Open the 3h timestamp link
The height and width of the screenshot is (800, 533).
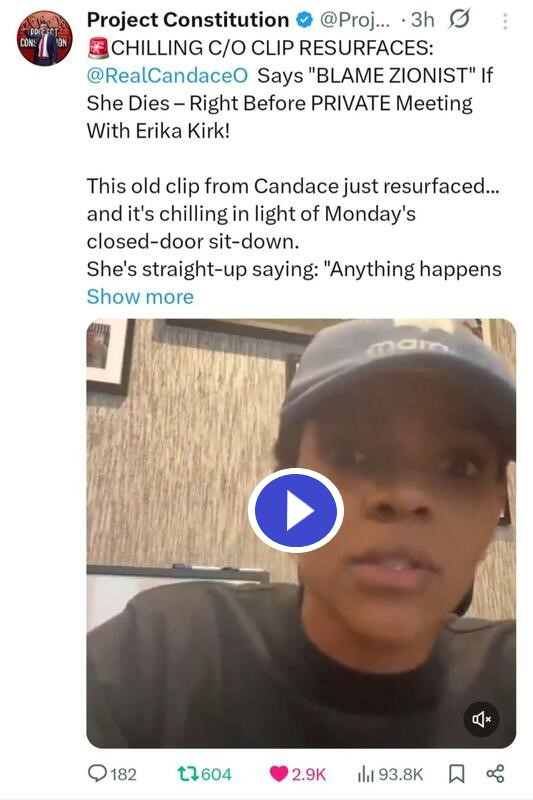click(423, 20)
